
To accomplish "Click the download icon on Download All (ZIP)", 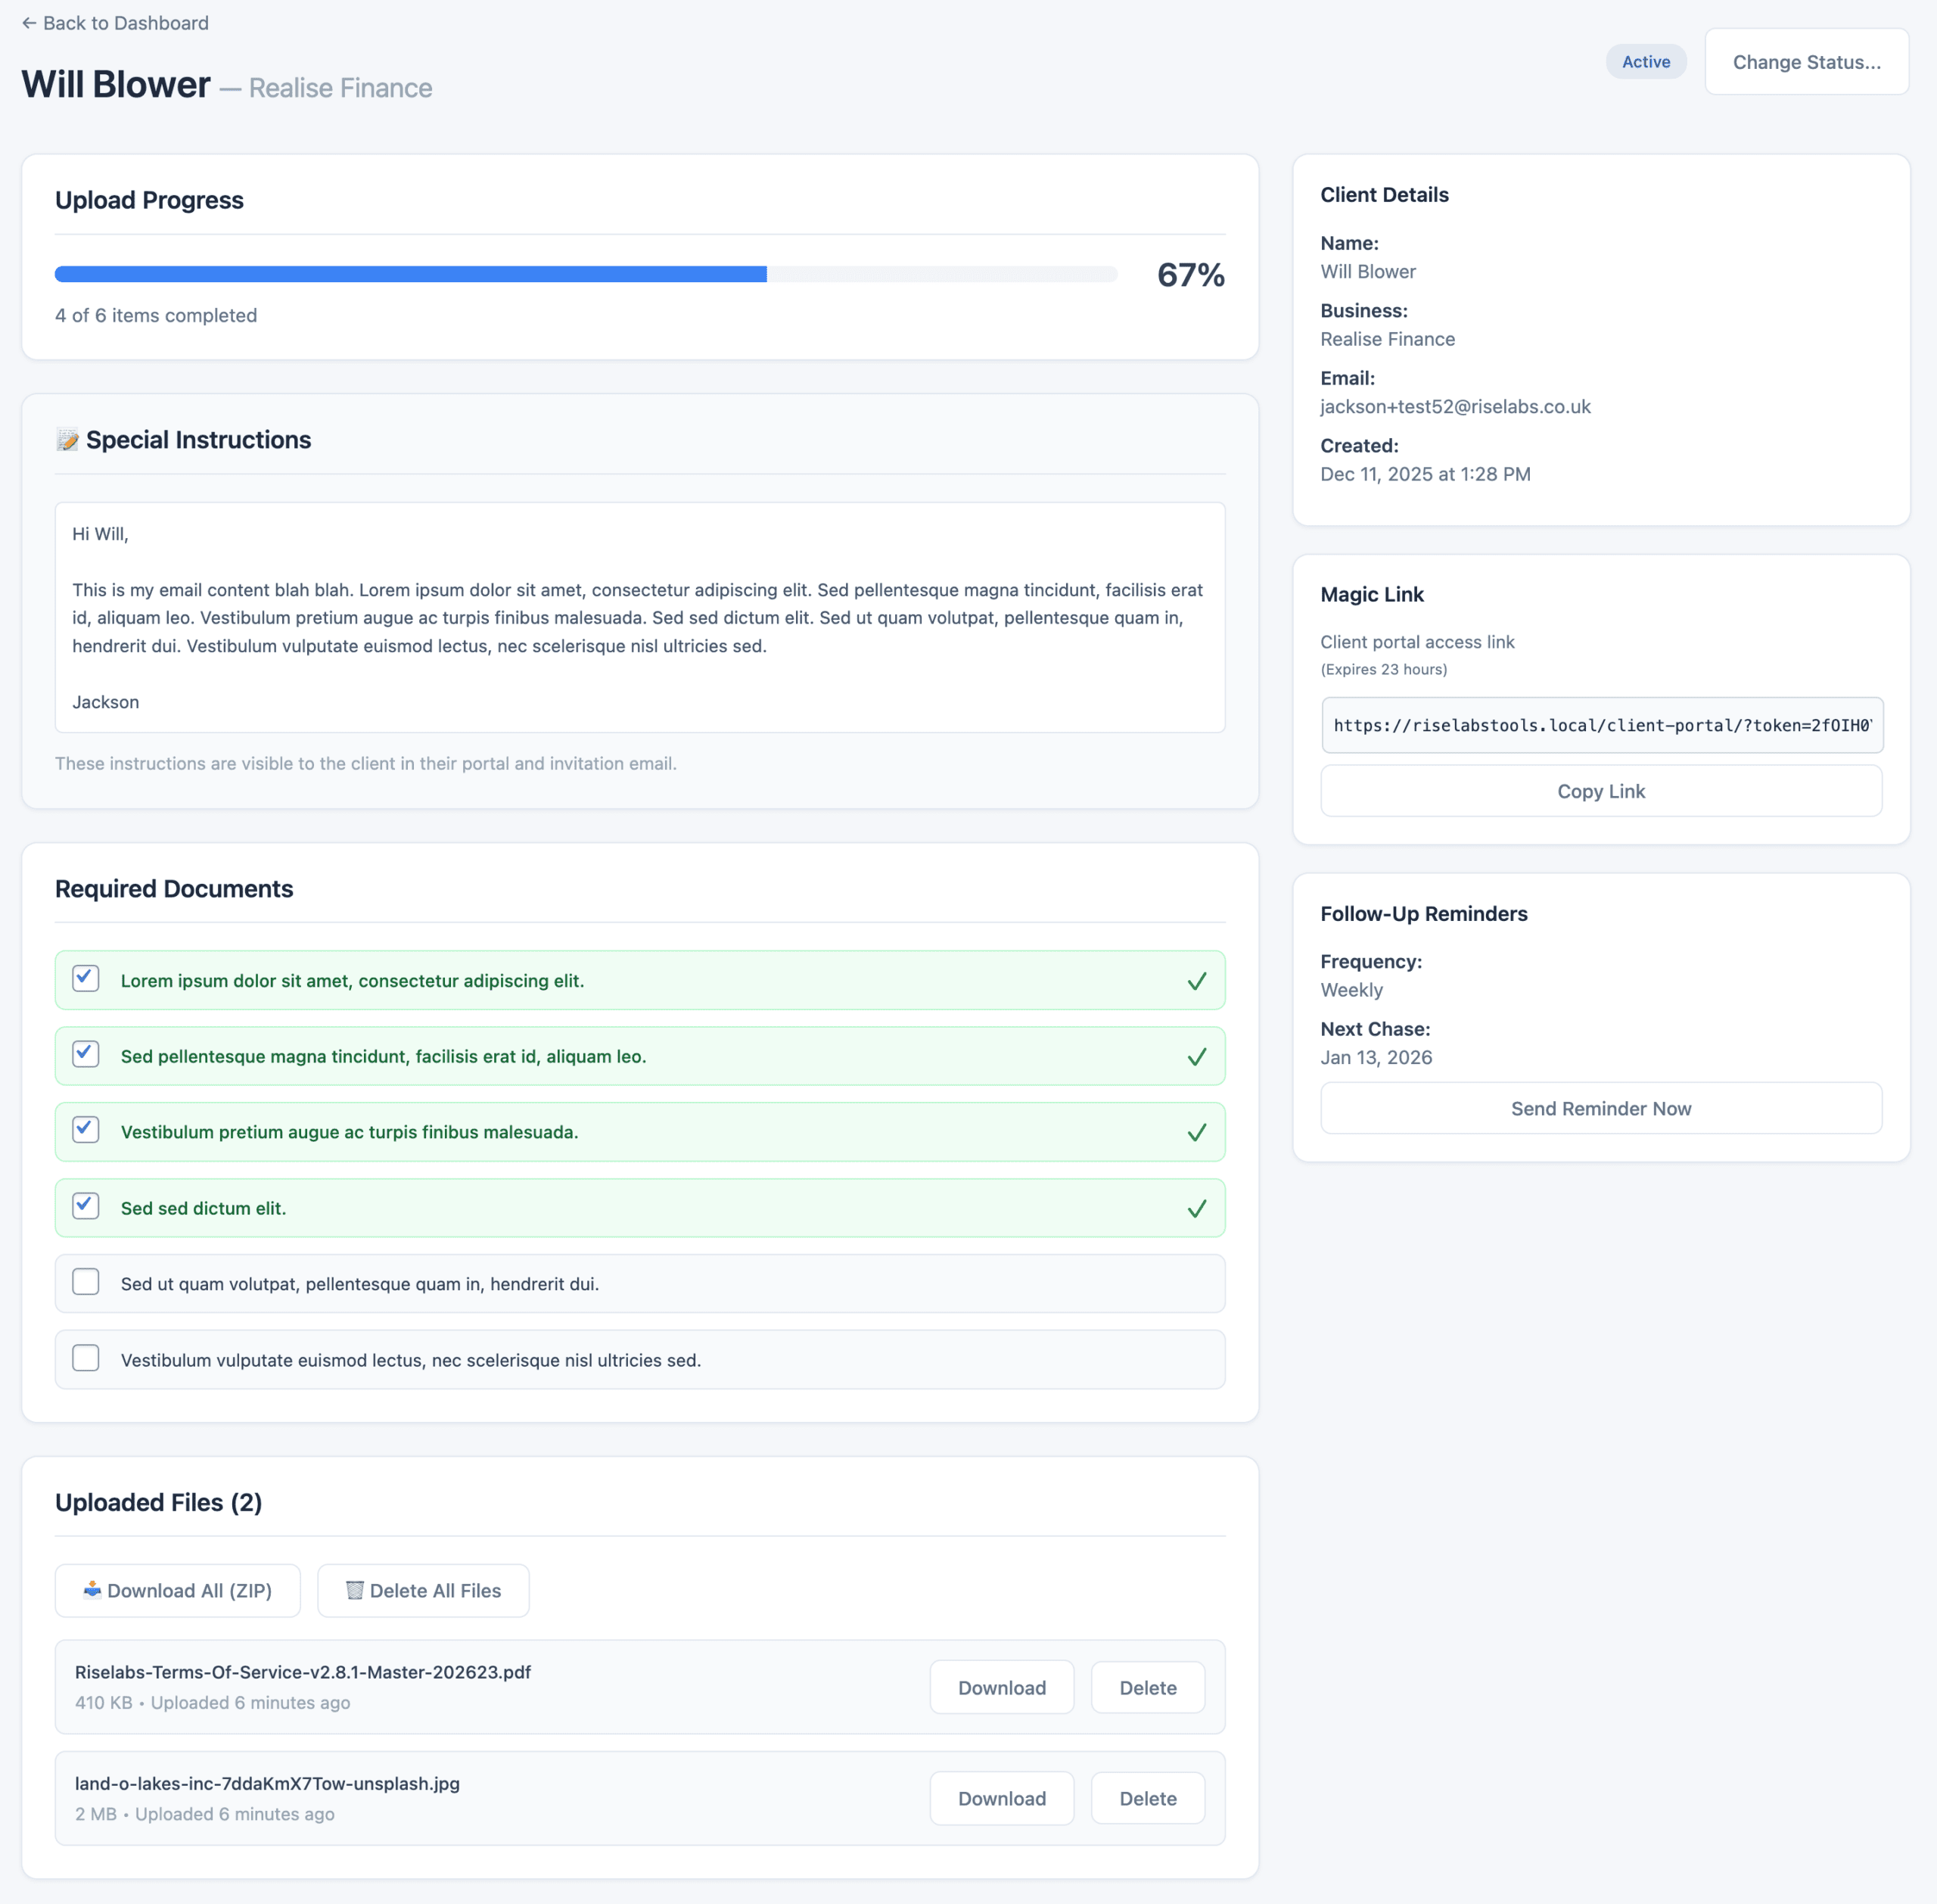I will pos(92,1590).
